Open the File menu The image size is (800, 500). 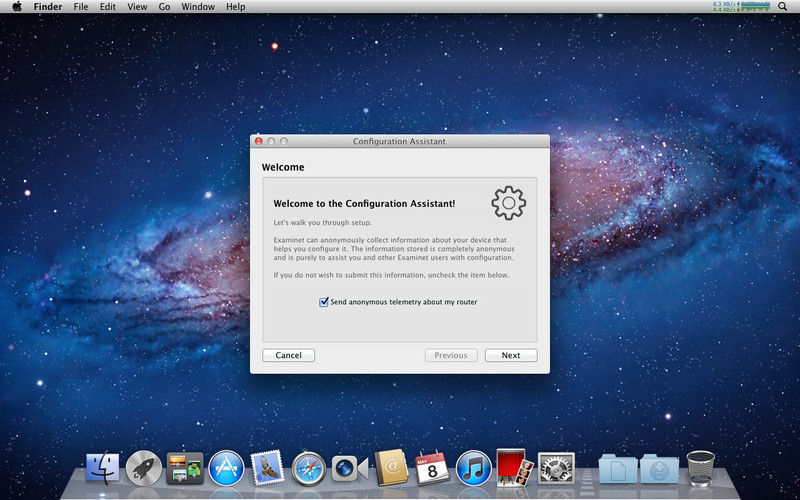[x=80, y=7]
